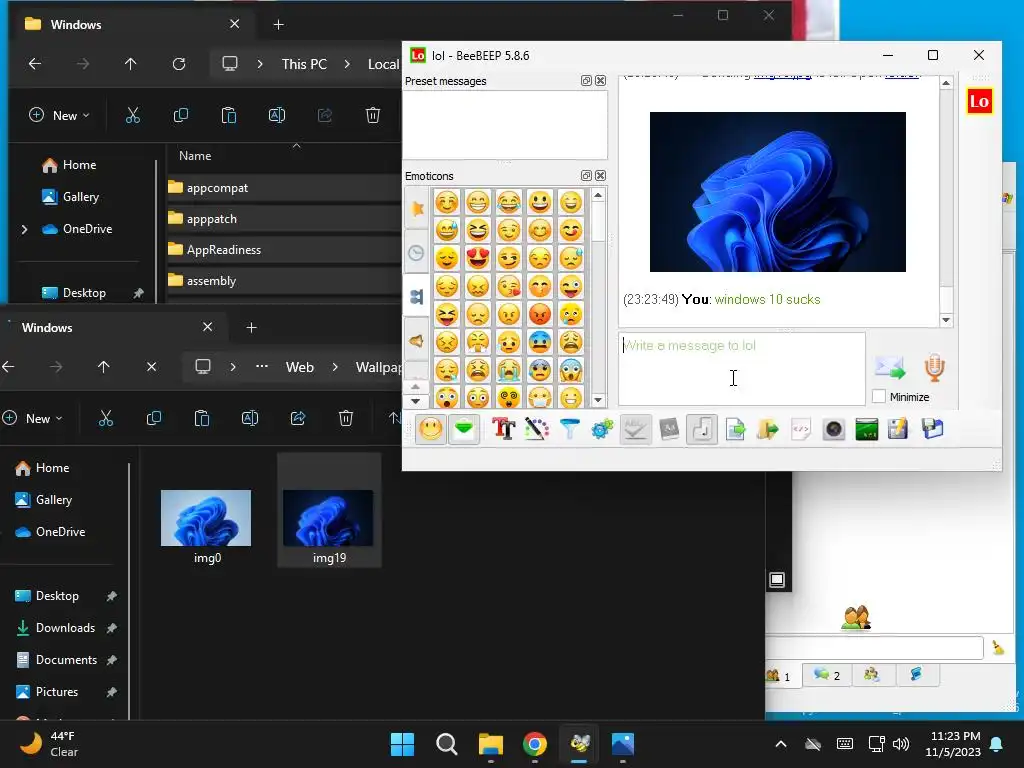Show hidden system tray icons chevron

(780, 744)
